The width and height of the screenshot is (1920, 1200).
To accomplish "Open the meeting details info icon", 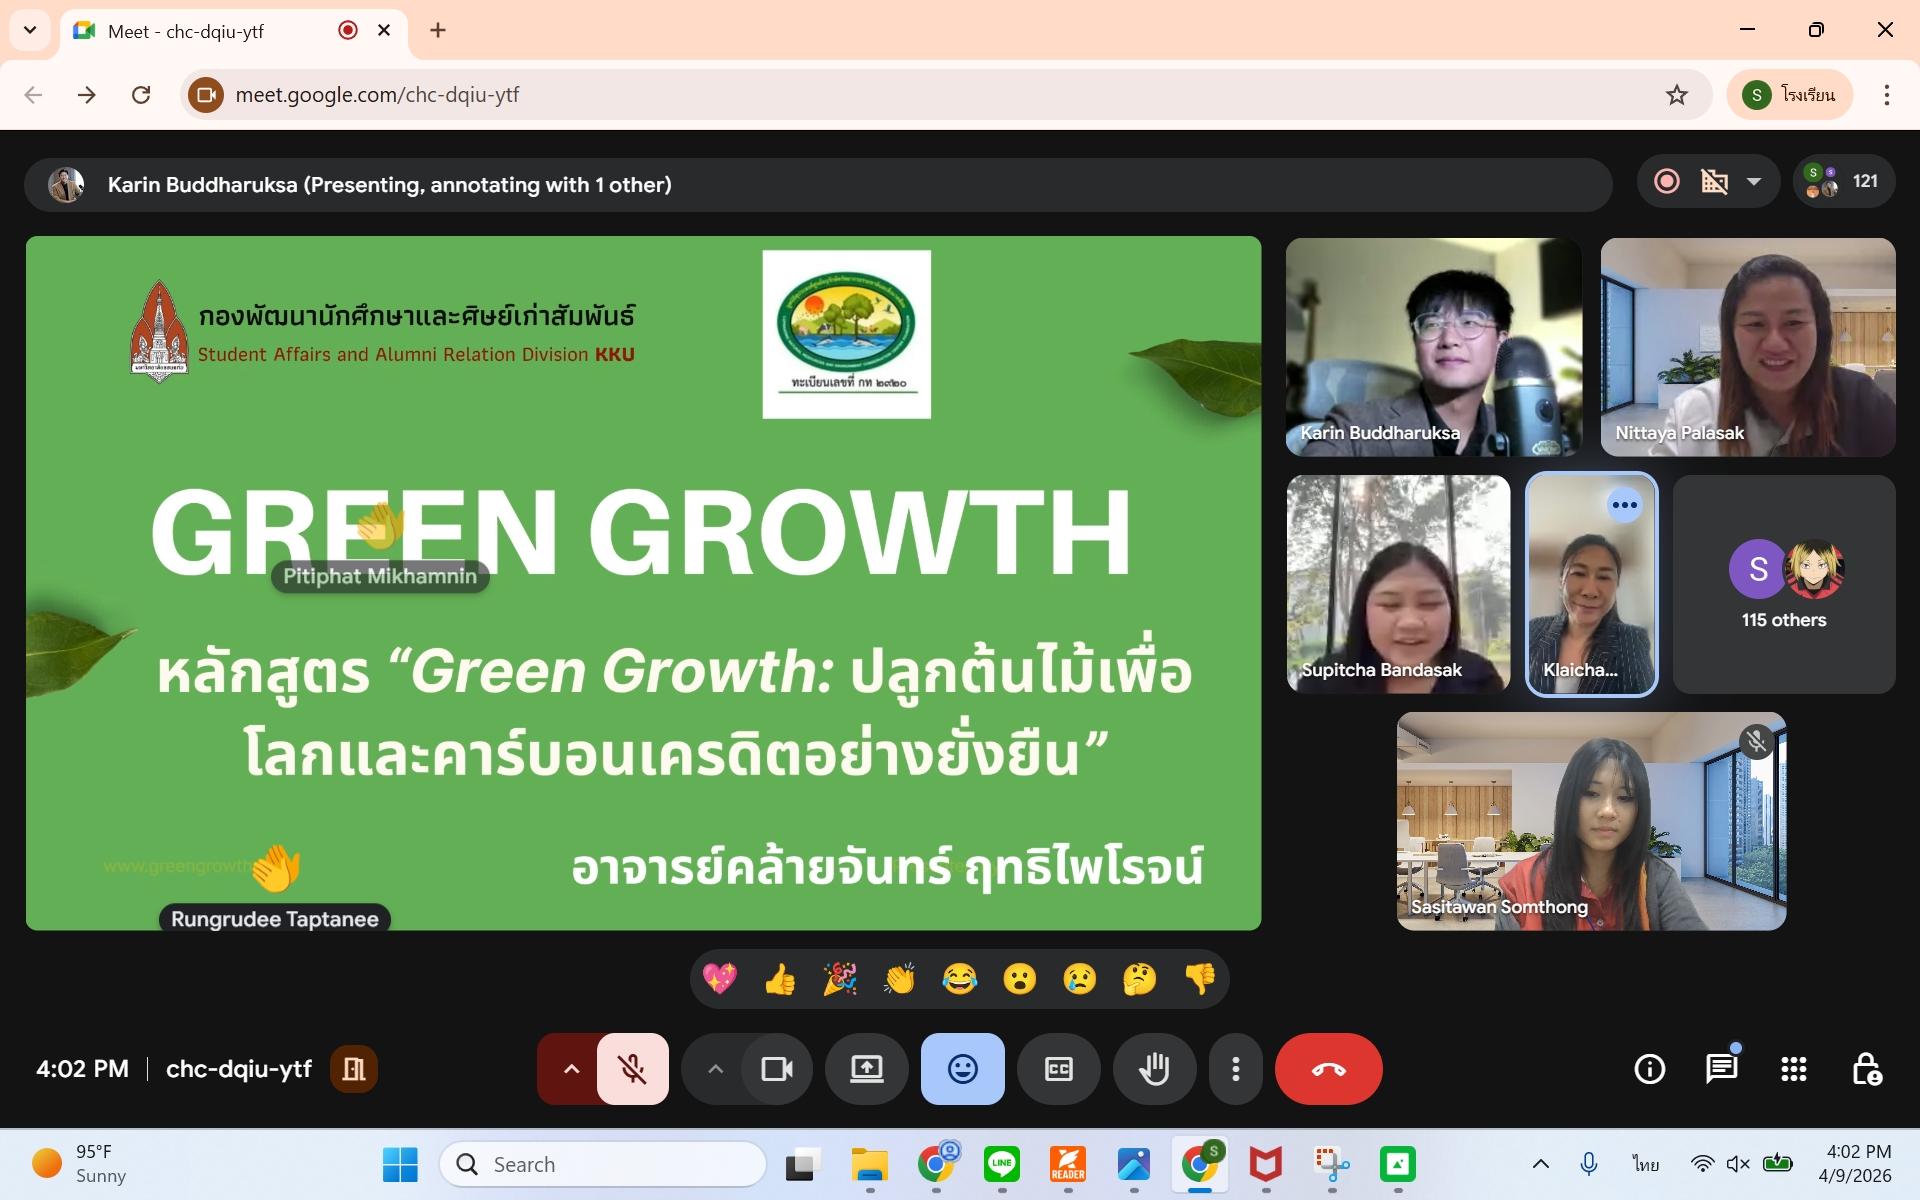I will click(x=1649, y=1069).
